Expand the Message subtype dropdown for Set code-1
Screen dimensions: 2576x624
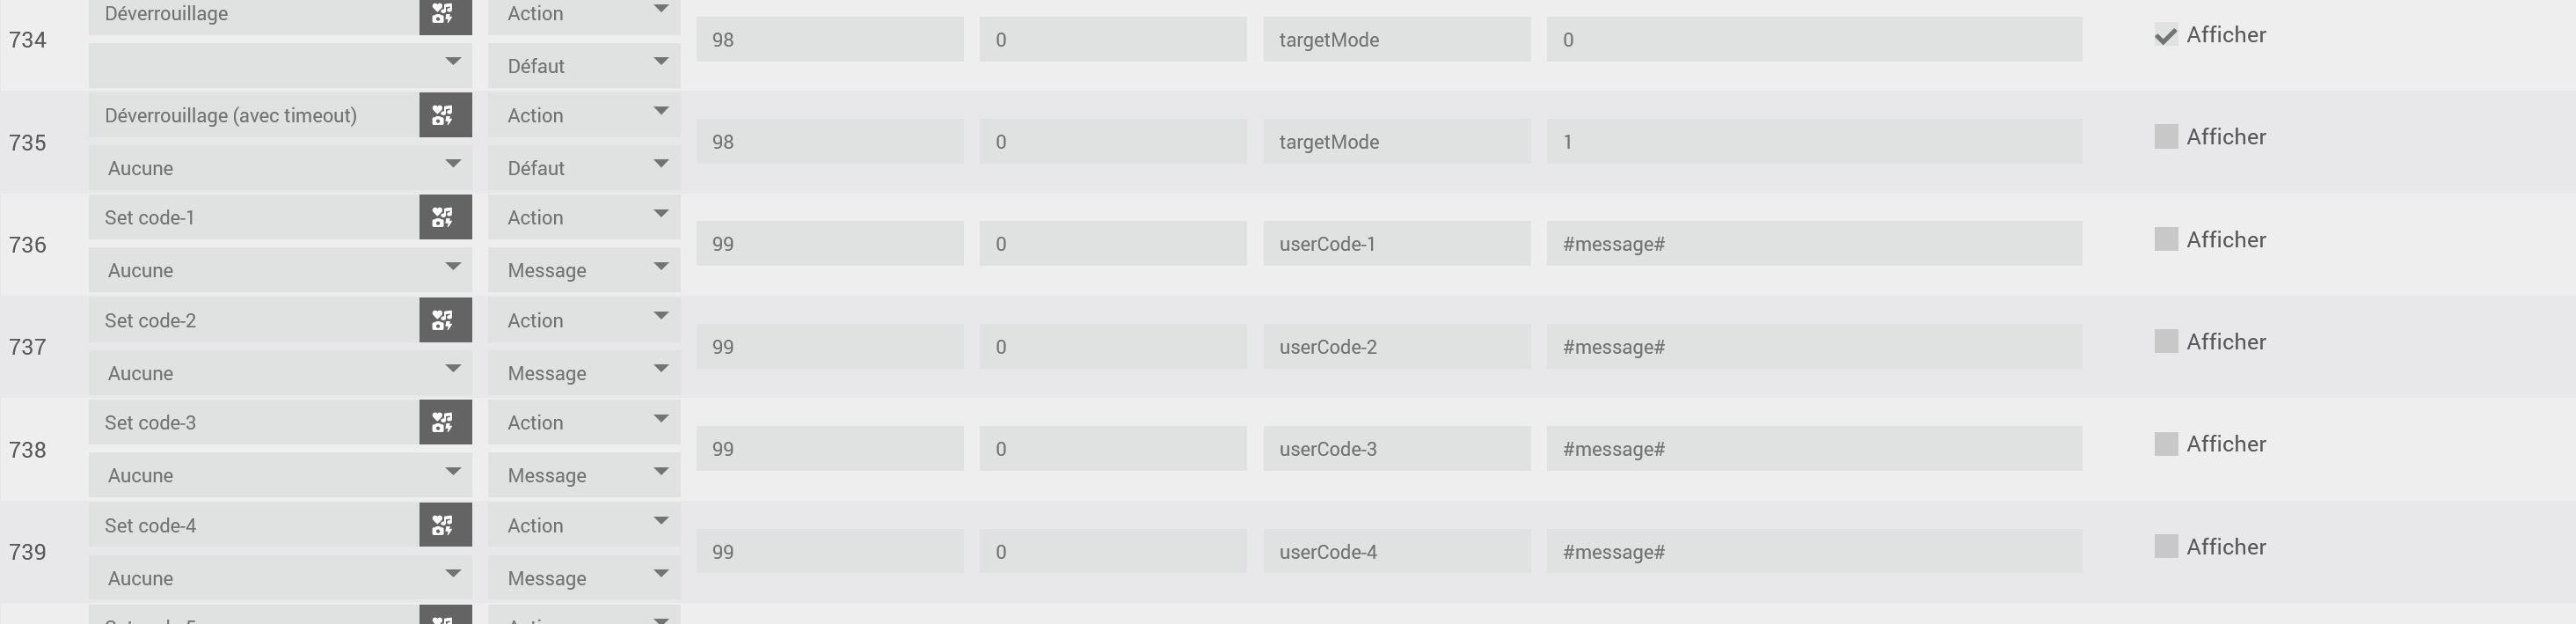click(584, 271)
